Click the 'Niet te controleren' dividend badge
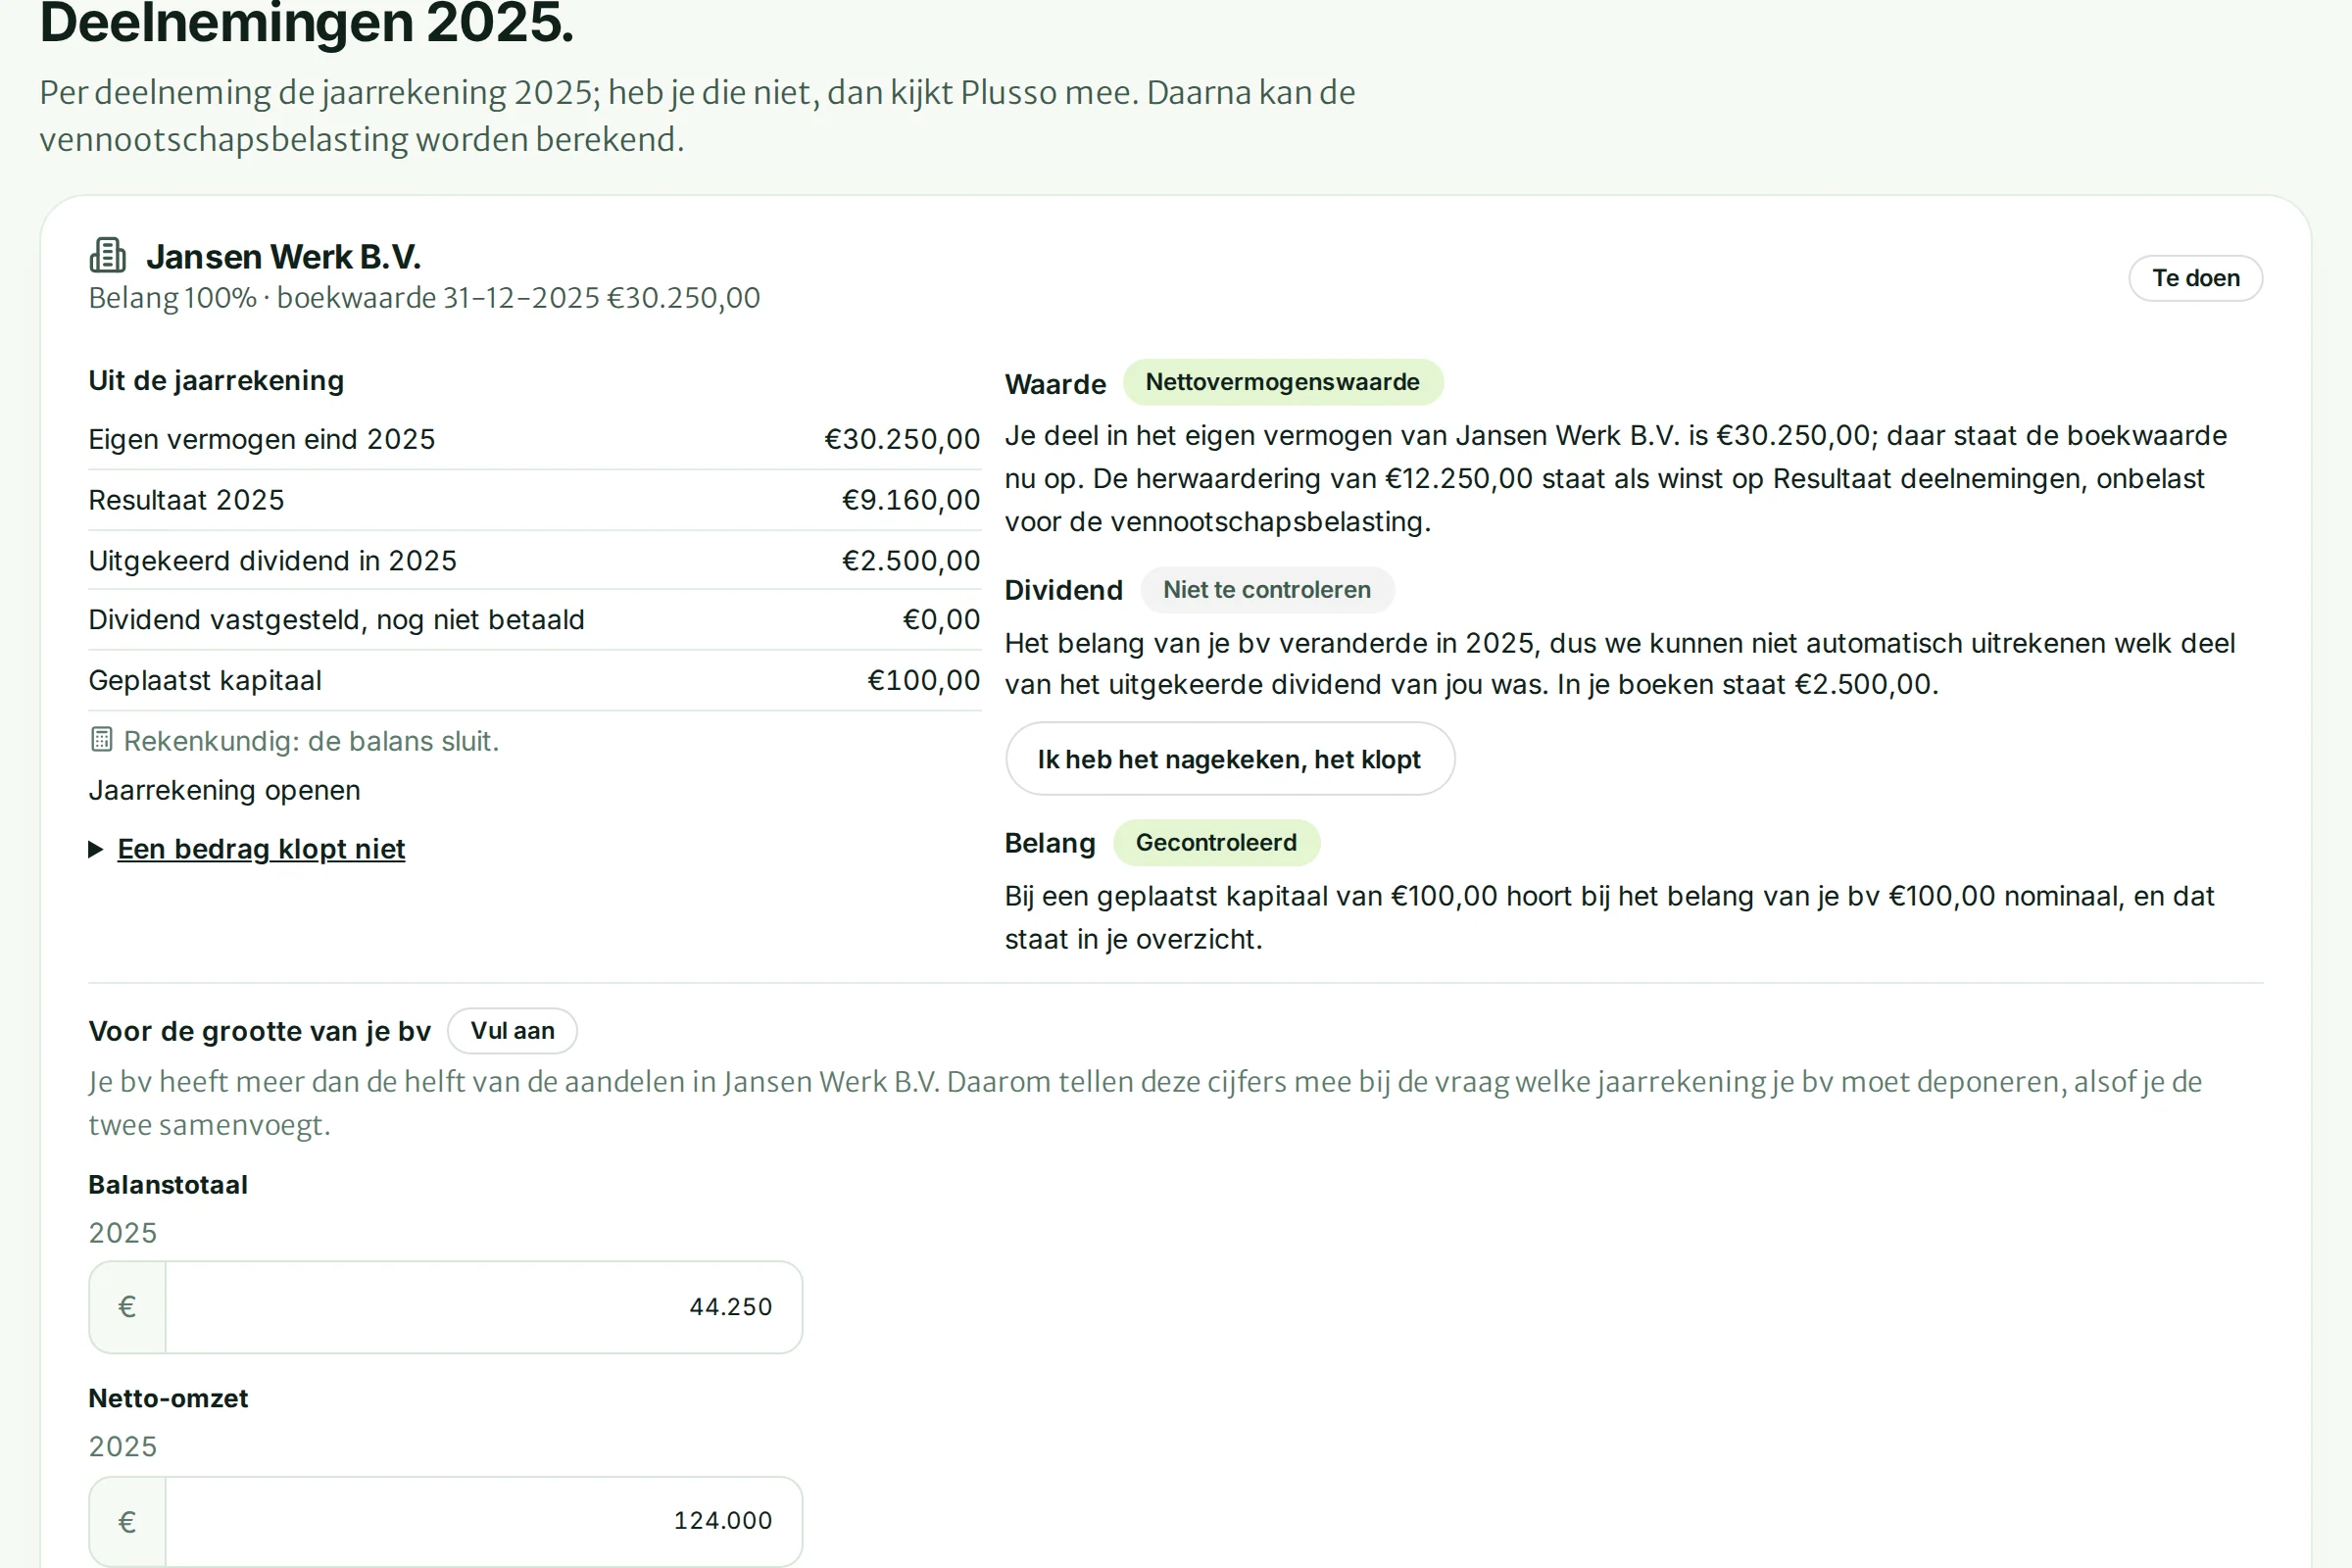The image size is (2352, 1568). tap(1266, 590)
